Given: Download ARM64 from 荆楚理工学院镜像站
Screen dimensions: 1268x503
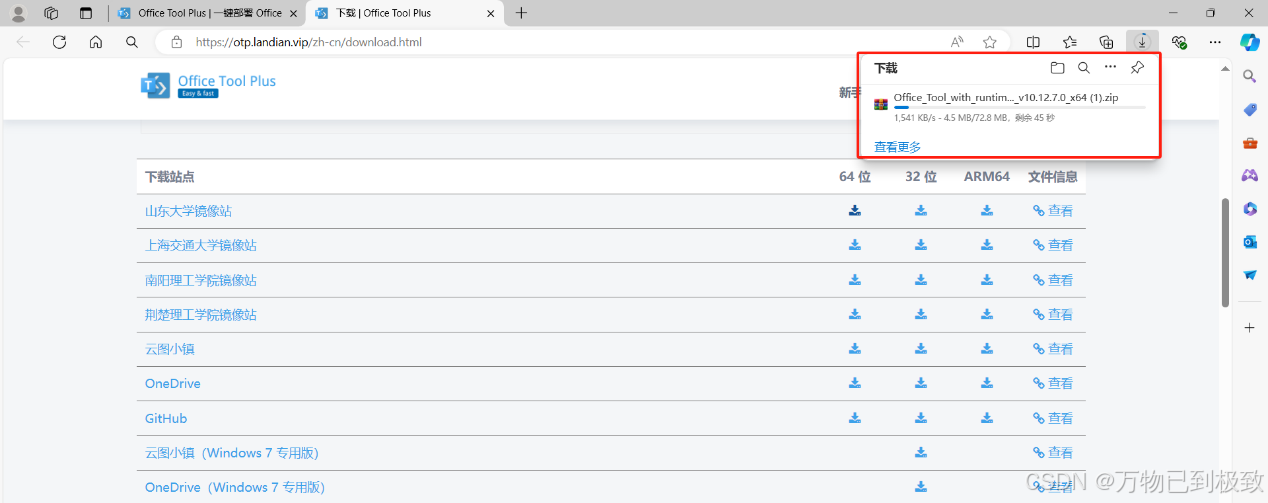Looking at the screenshot, I should tap(987, 314).
